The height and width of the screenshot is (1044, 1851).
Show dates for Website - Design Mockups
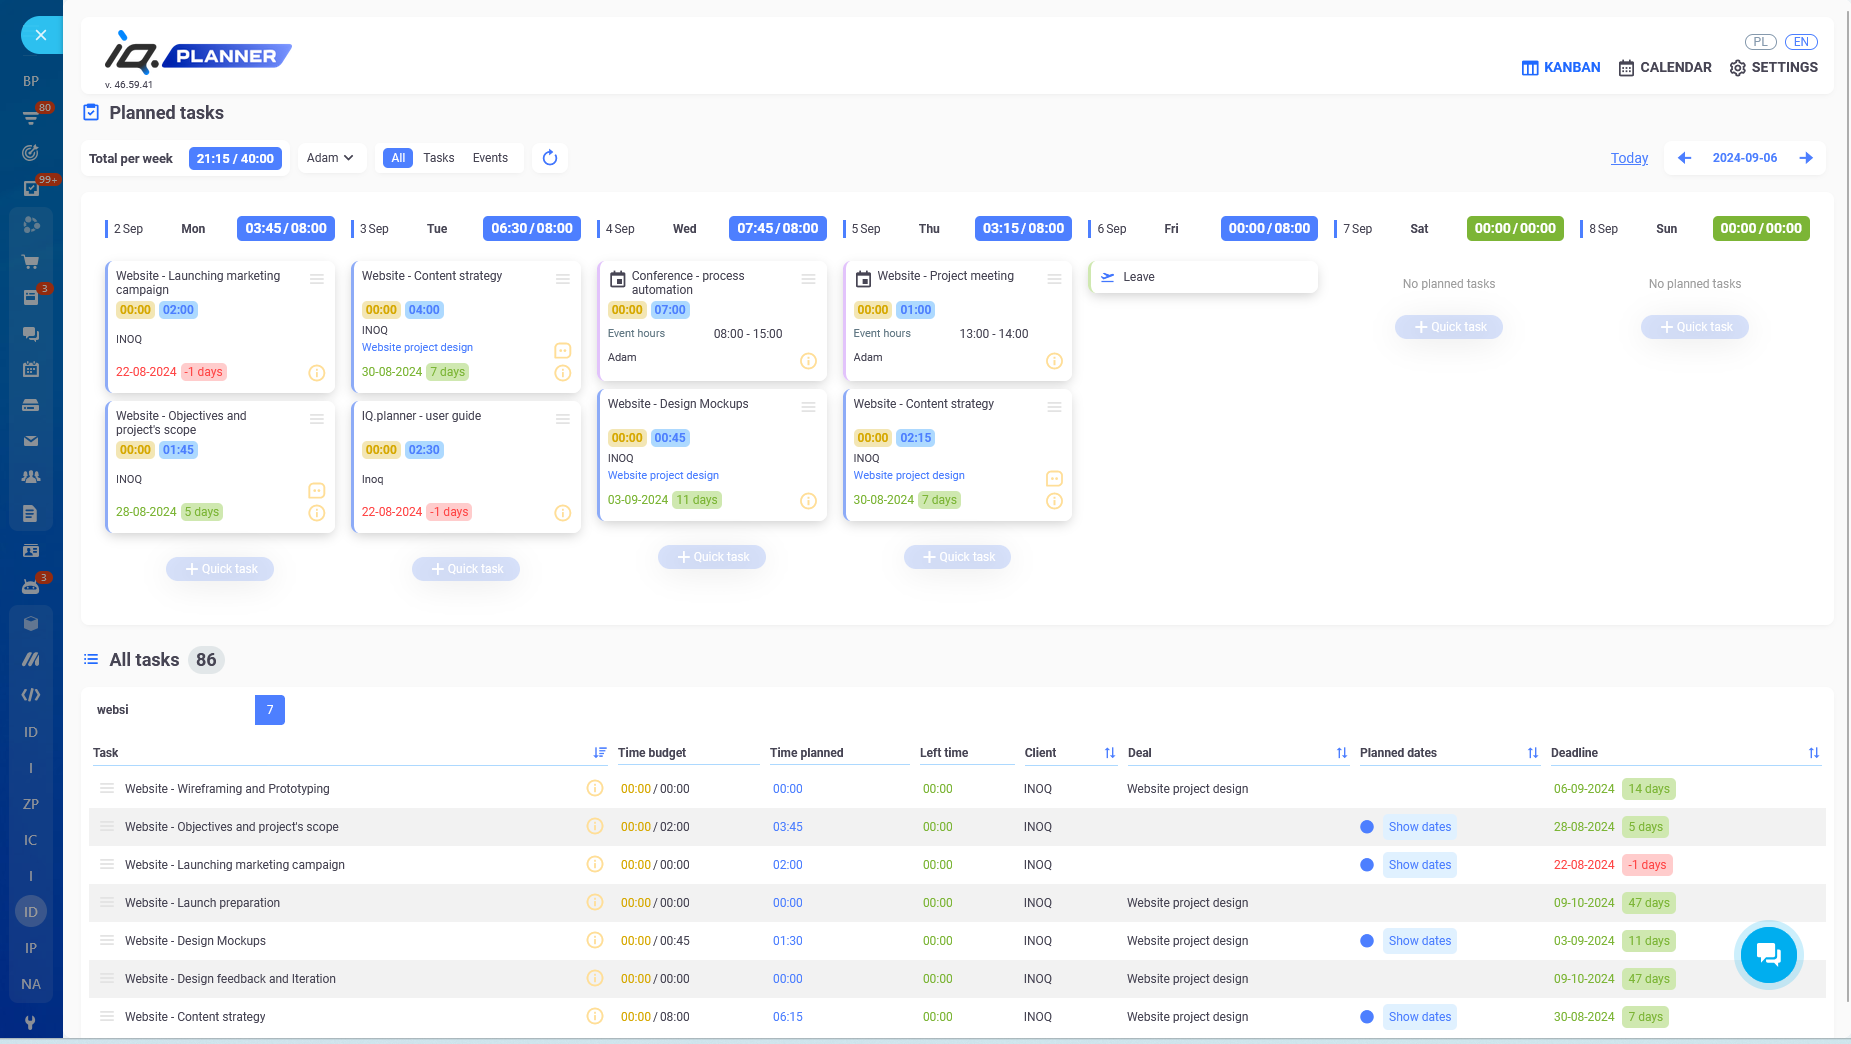coord(1419,940)
